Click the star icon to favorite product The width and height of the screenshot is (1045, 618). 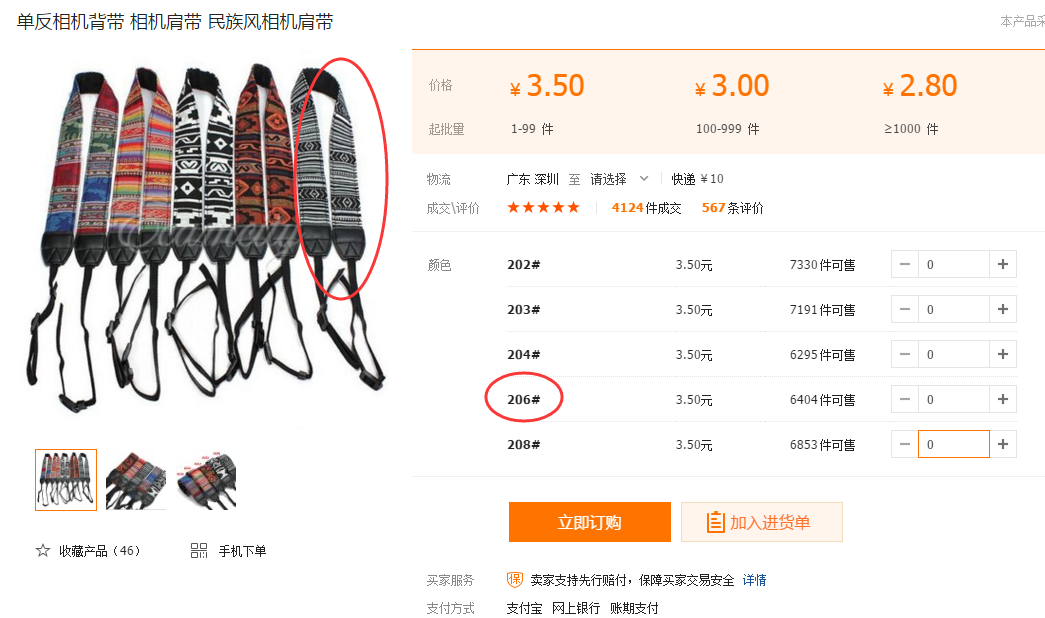click(43, 551)
